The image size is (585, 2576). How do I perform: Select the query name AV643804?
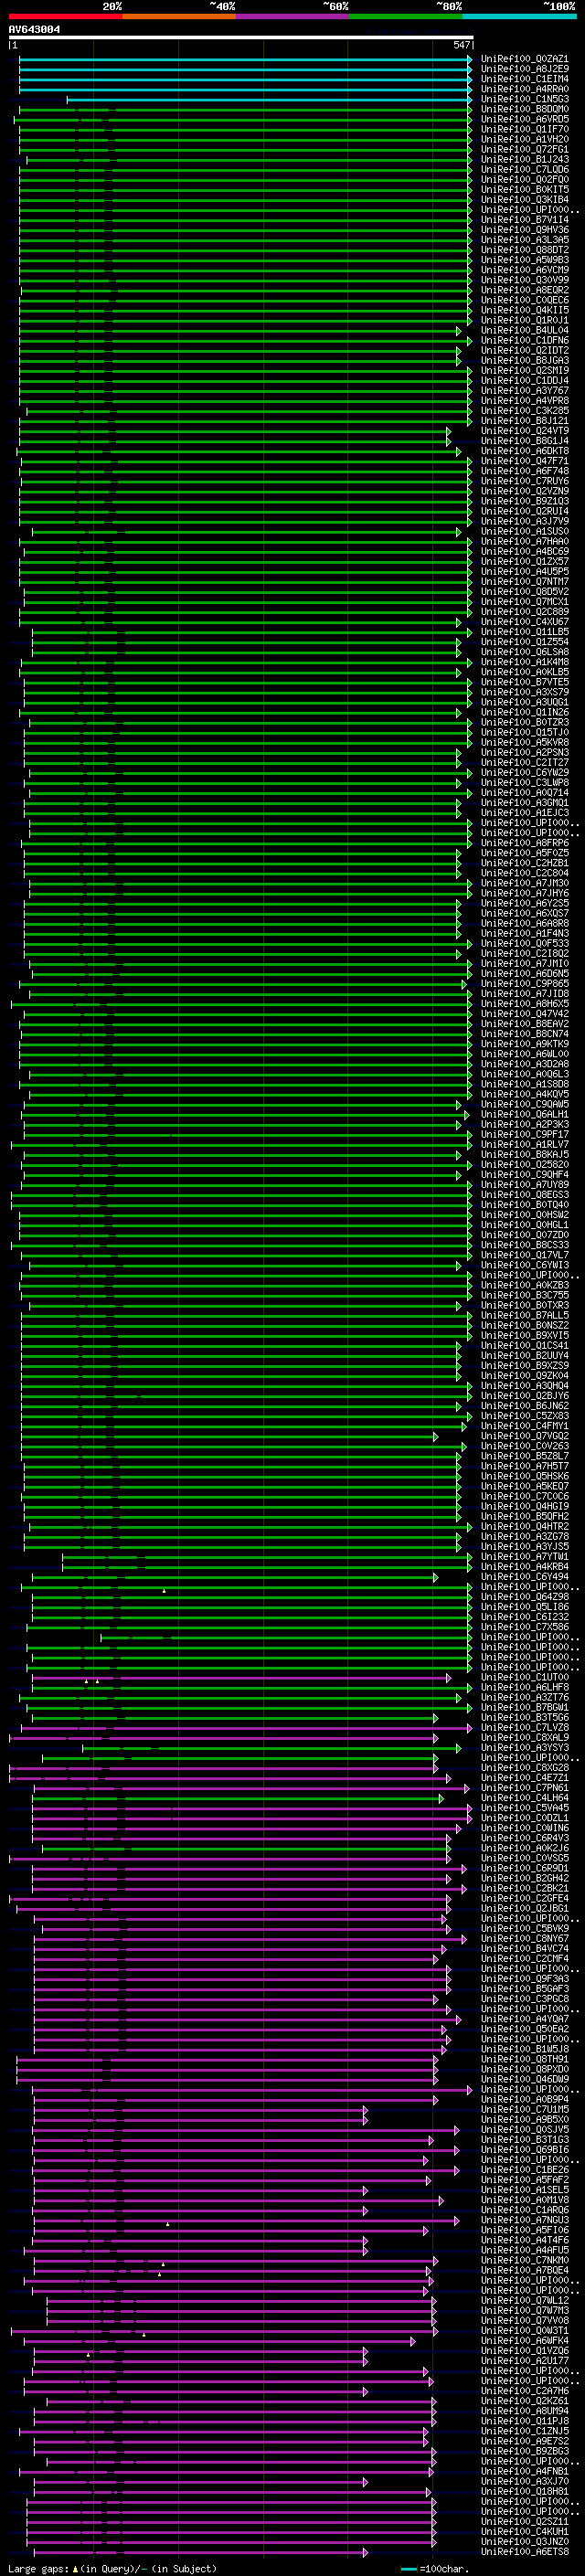point(34,29)
